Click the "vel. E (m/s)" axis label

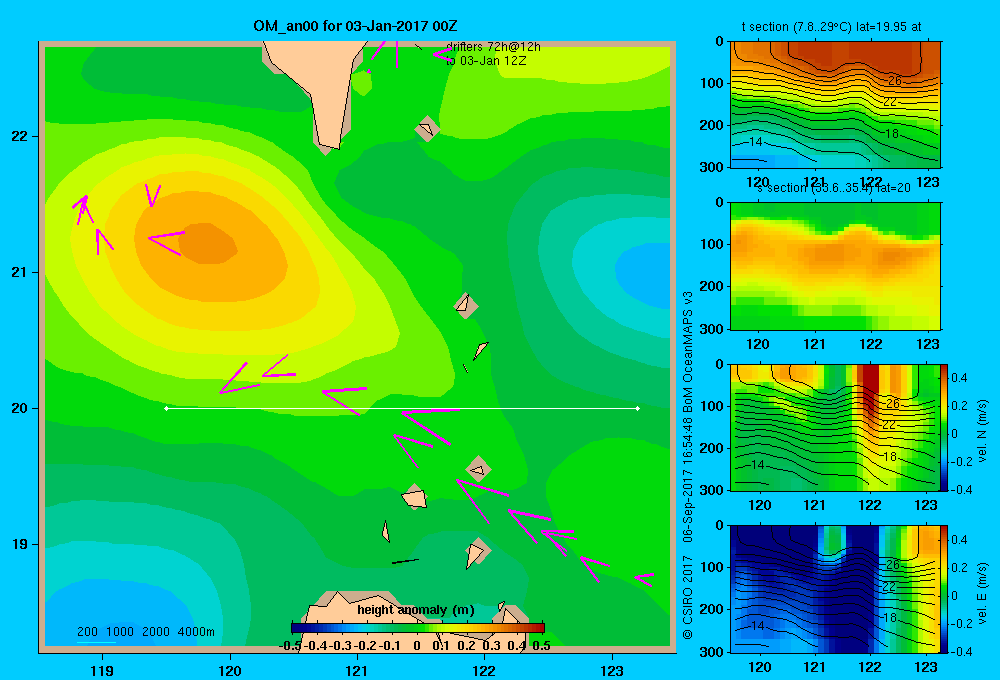coord(982,593)
